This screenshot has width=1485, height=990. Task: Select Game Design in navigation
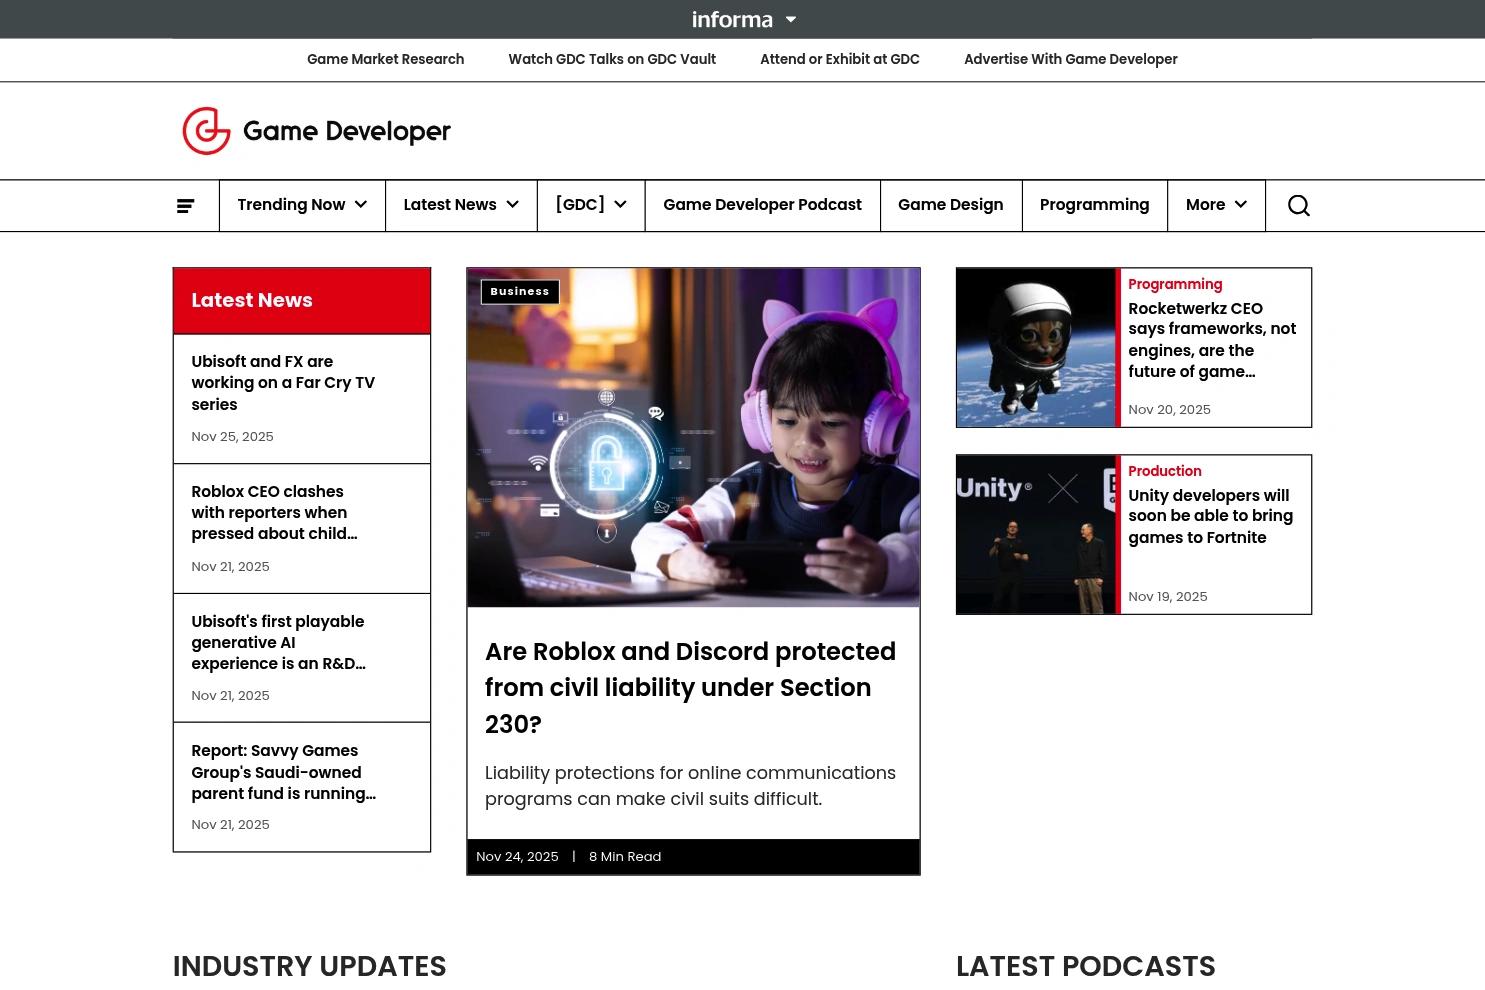coord(950,205)
